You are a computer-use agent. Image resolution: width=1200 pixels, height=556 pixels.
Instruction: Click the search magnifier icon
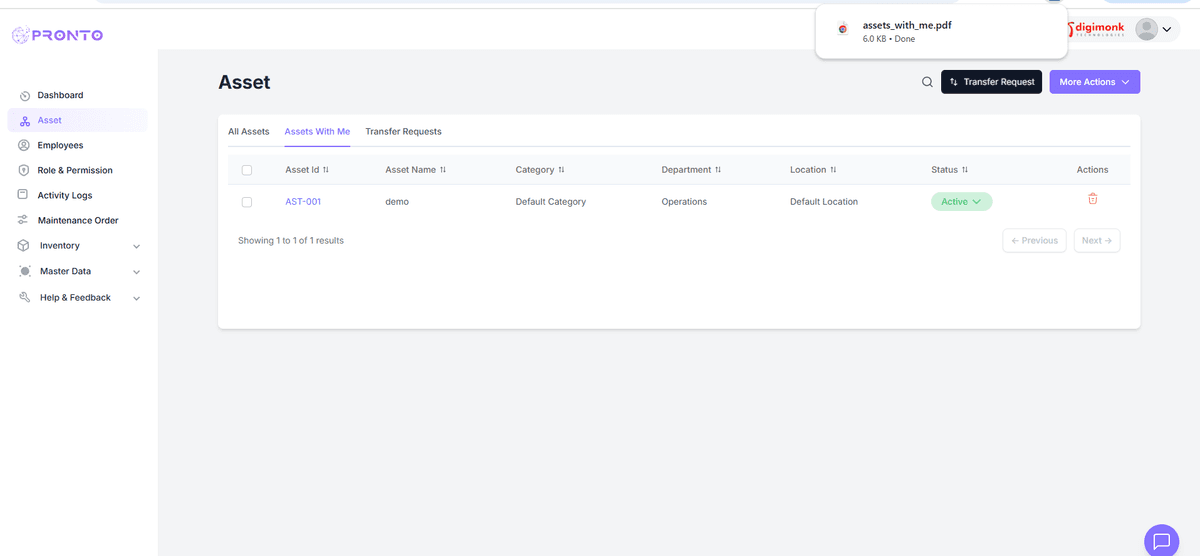click(x=927, y=82)
